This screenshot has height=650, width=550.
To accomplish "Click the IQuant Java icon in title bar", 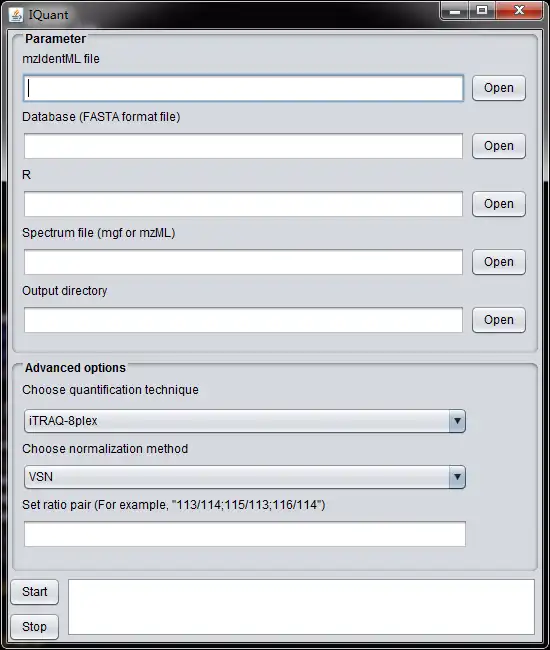I will [15, 15].
